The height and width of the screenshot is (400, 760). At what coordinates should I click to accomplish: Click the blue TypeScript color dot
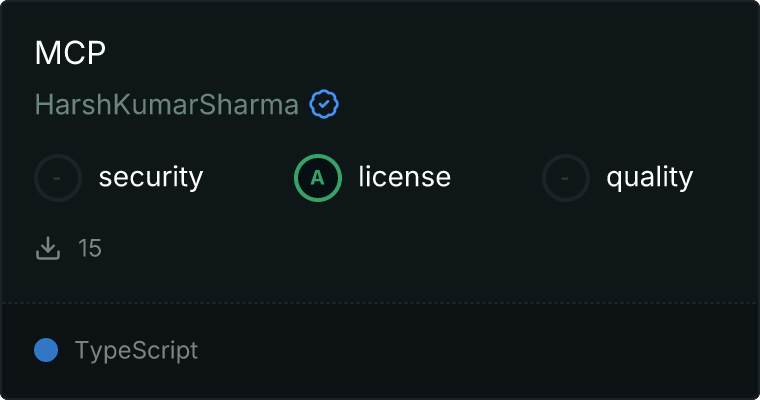coord(46,350)
